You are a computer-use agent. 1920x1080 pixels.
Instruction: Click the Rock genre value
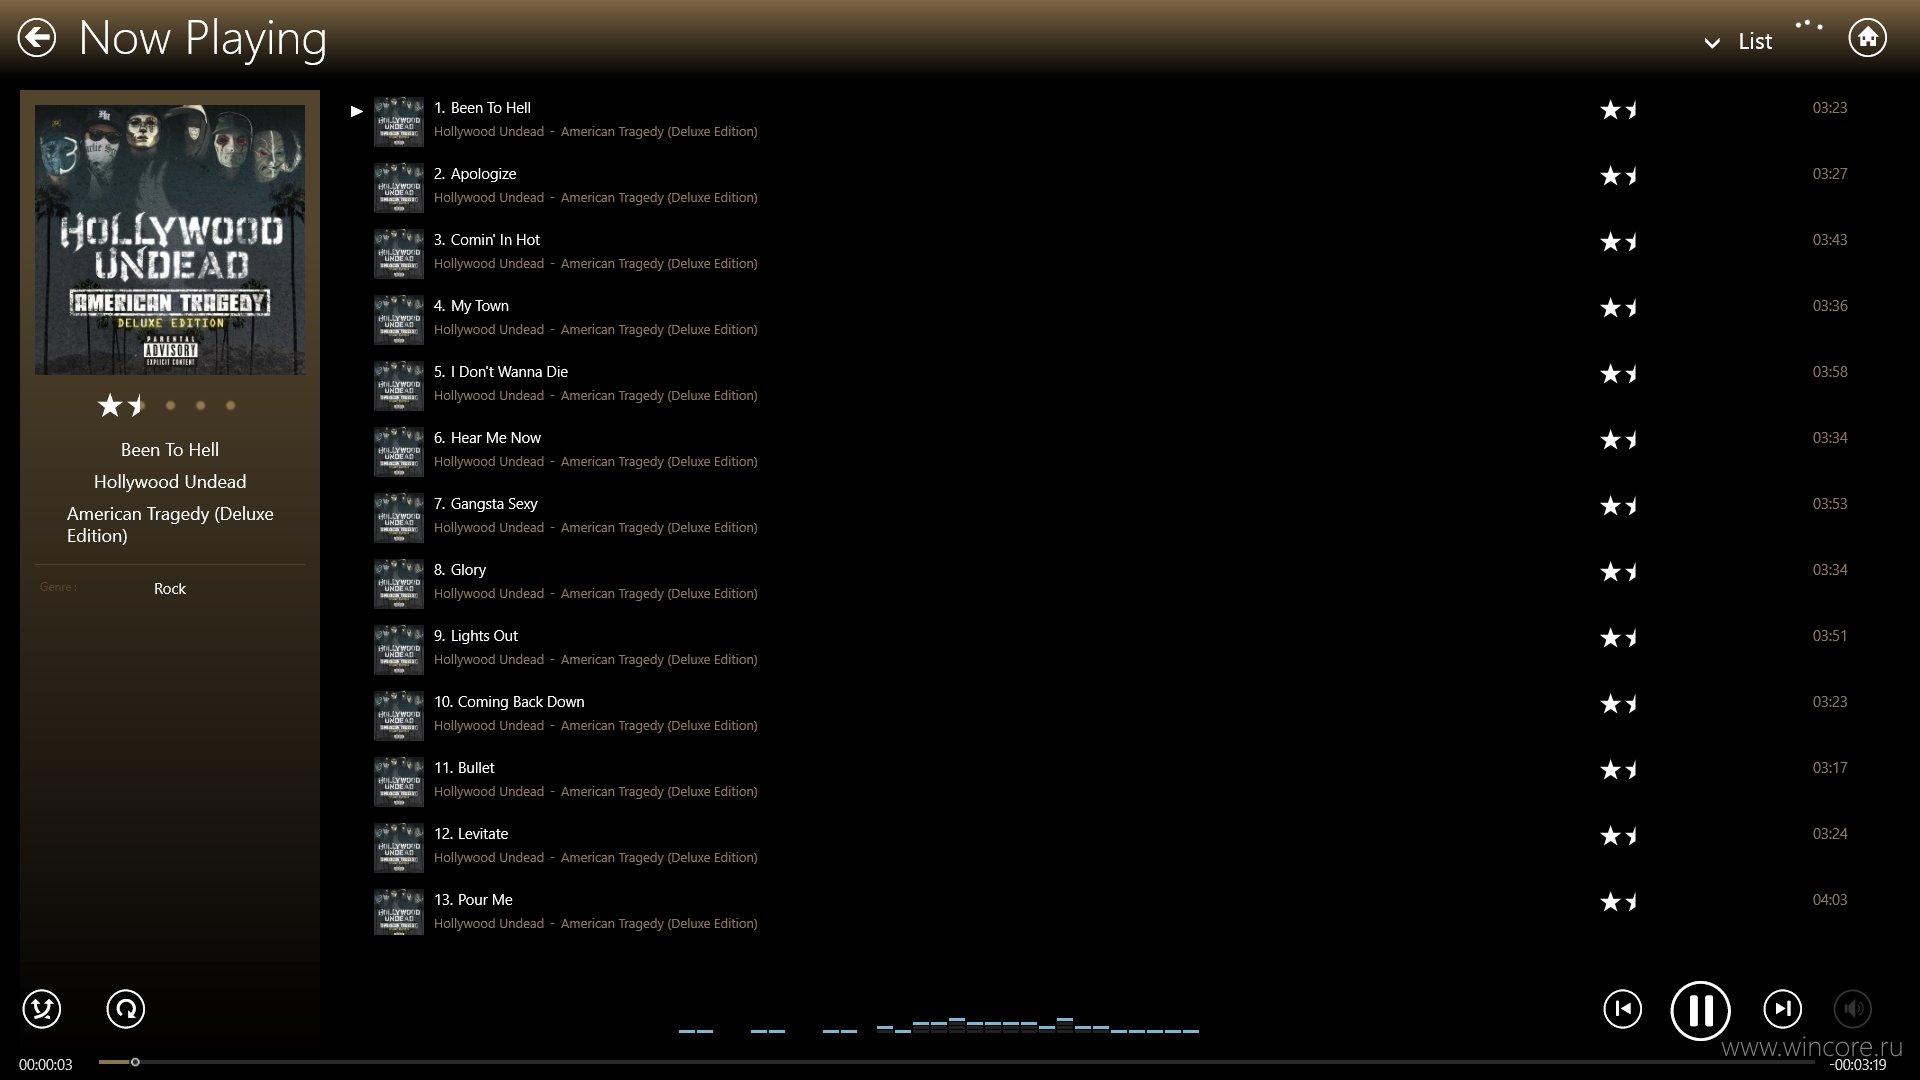pos(170,589)
